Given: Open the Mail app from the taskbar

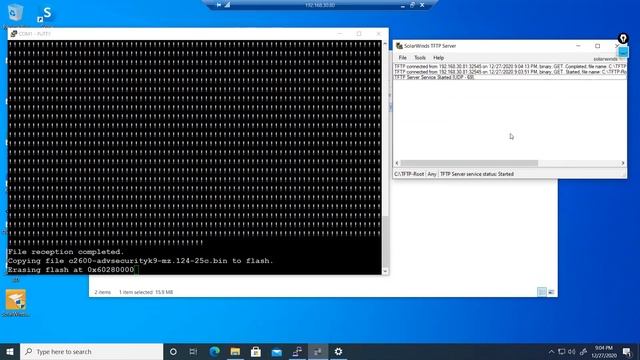Looking at the screenshot, I should (277, 351).
